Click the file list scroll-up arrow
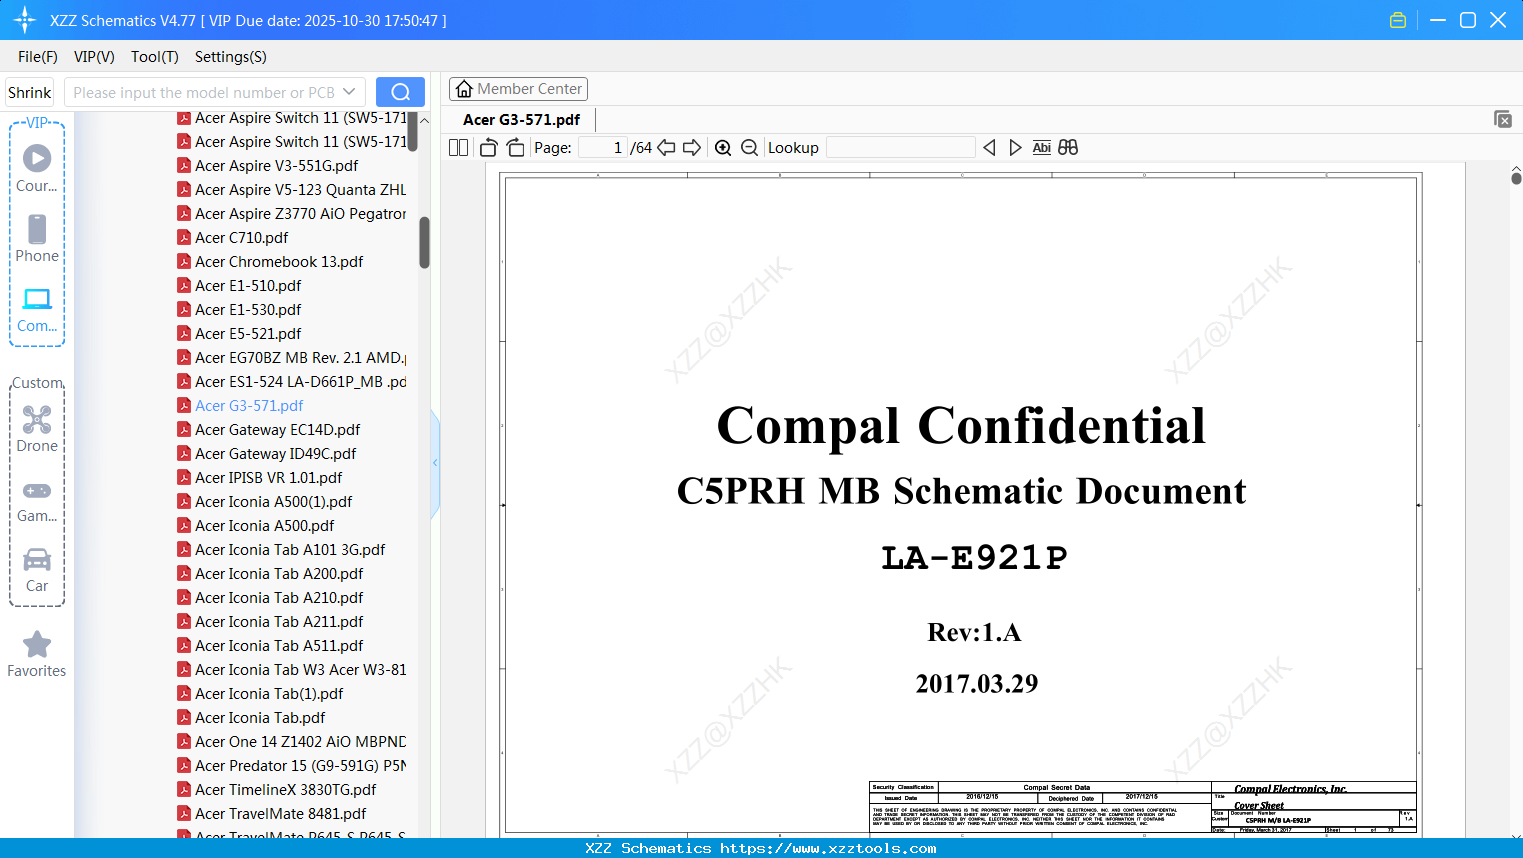The height and width of the screenshot is (858, 1523). [x=424, y=120]
